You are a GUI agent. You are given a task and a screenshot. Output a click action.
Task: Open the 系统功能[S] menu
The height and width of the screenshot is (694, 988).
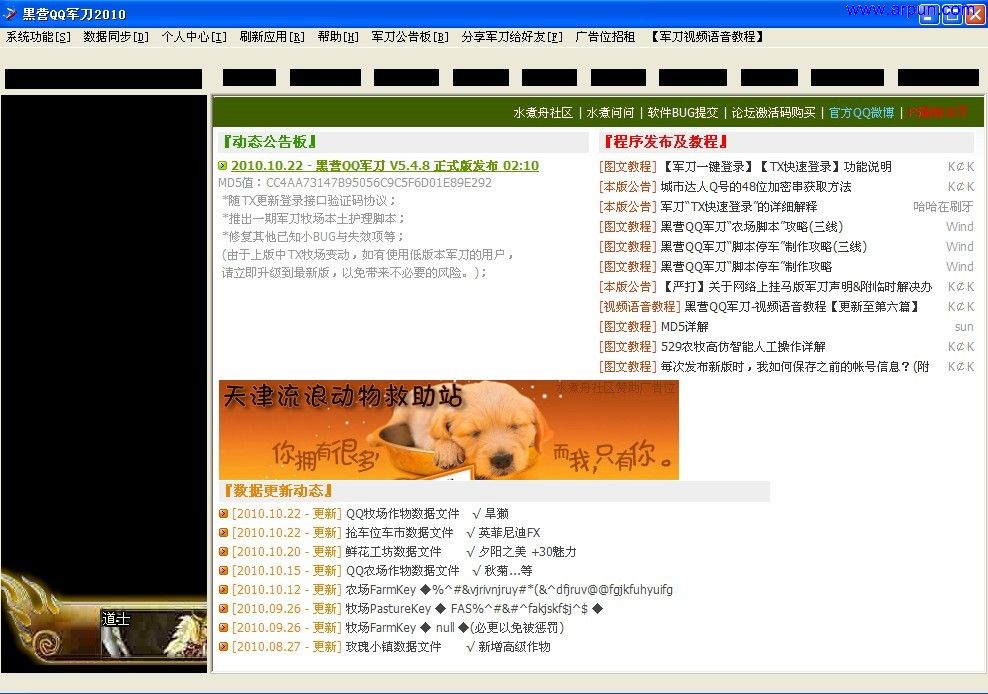click(x=38, y=37)
